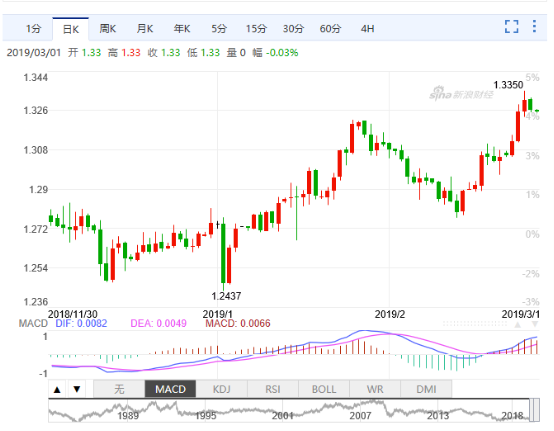Show the WR indicator

[375, 389]
